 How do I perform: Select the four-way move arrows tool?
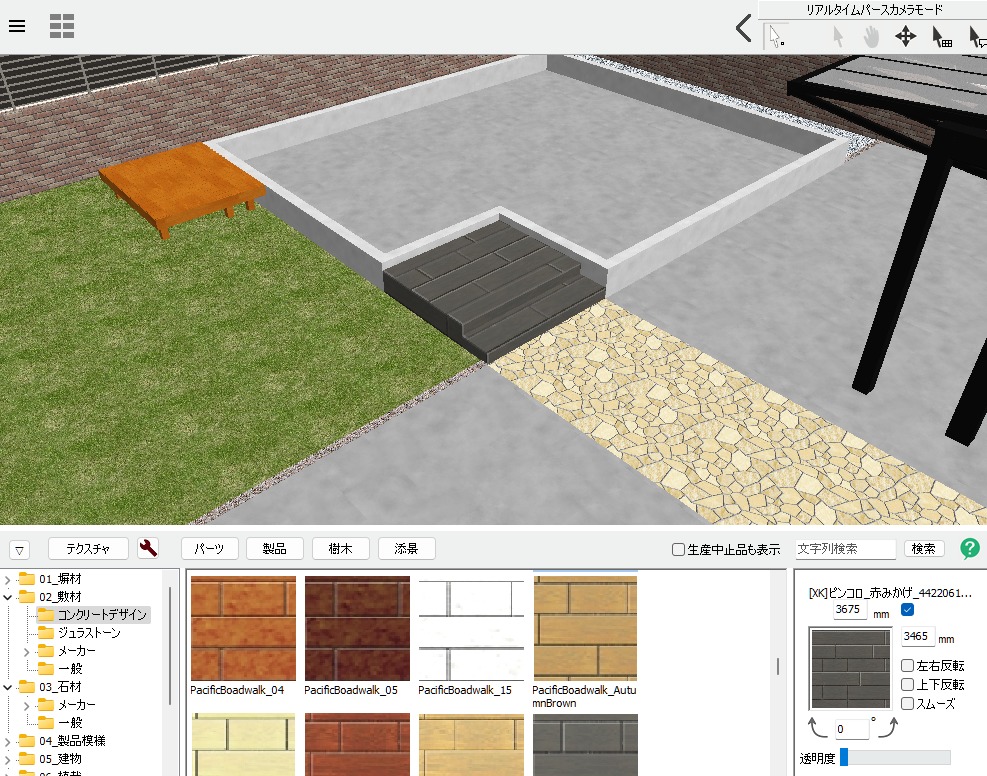(905, 37)
